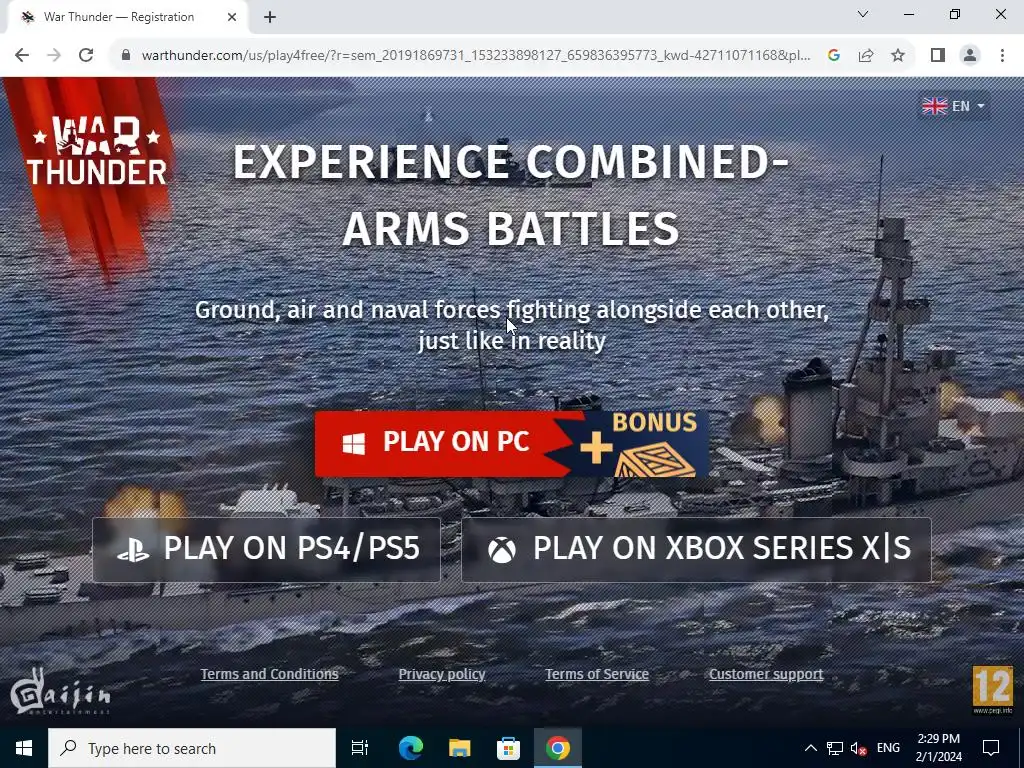Bookmark this tab with star icon
Viewport: 1024px width, 768px height.
point(898,55)
